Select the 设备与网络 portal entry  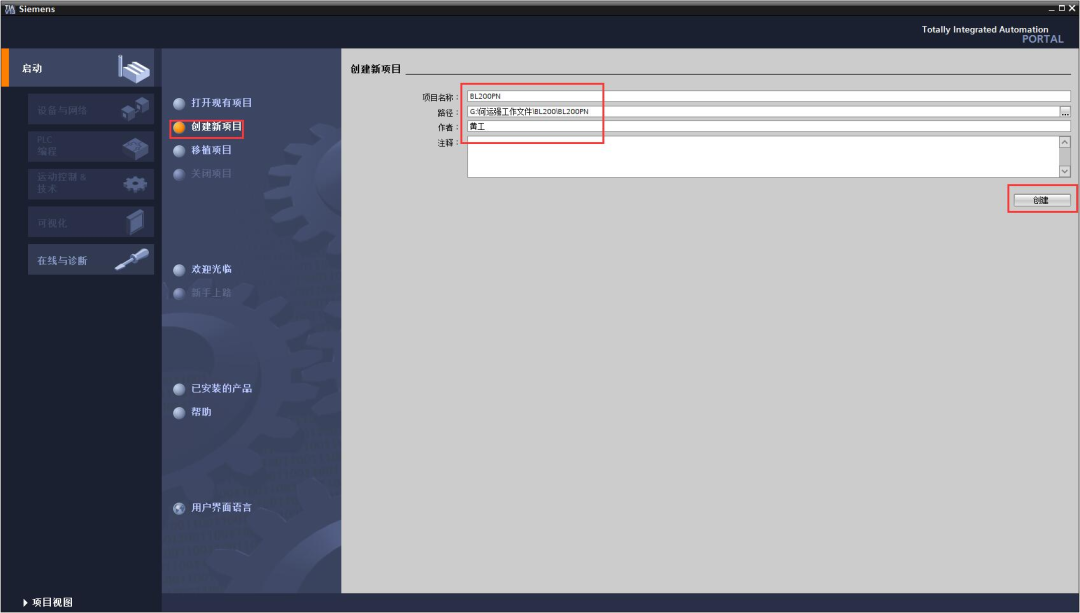point(91,110)
